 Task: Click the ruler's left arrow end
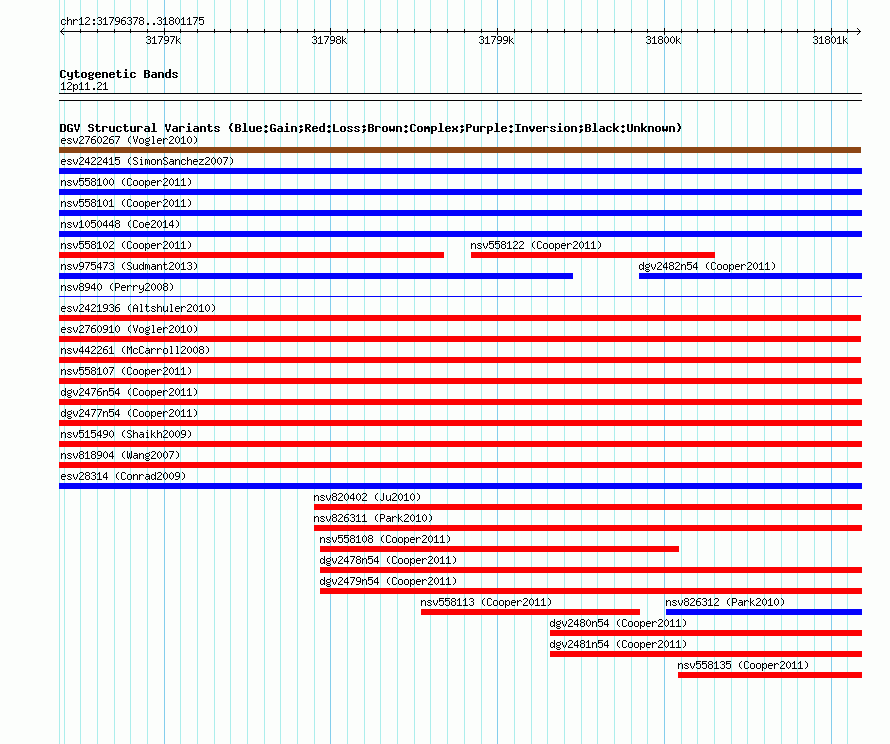[x=62, y=31]
